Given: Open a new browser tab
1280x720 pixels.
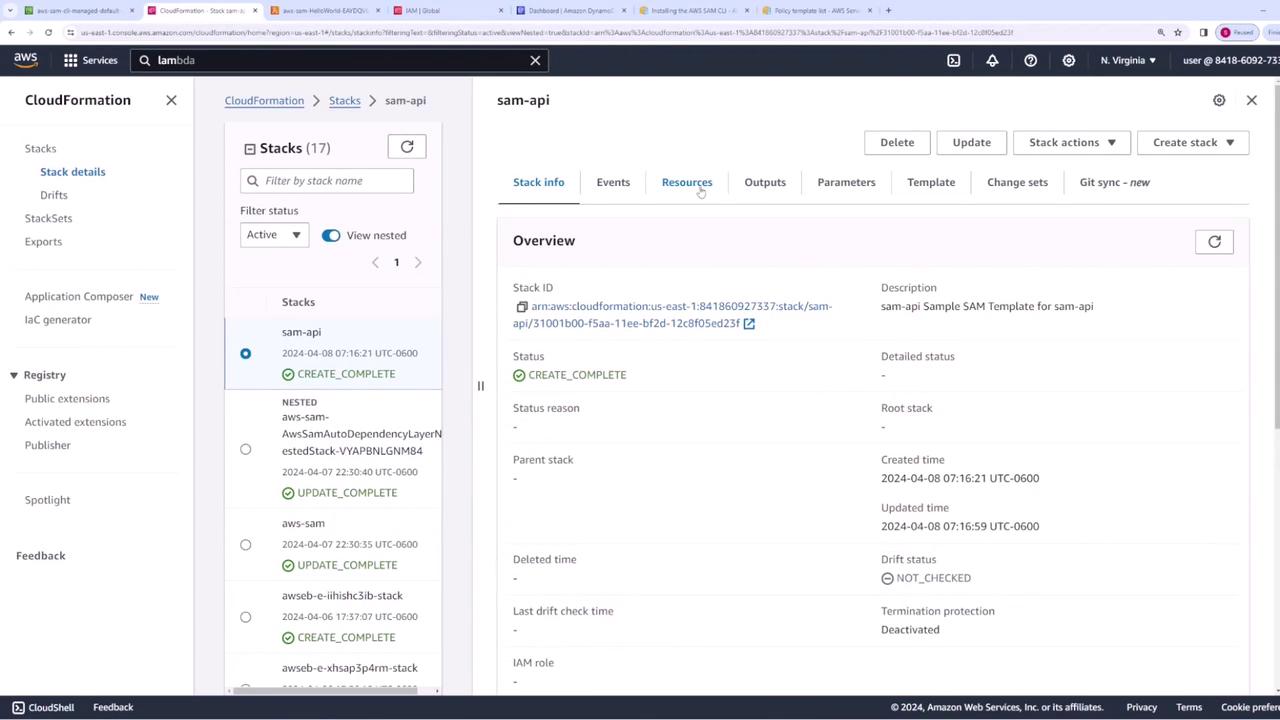Looking at the screenshot, I should [x=888, y=11].
